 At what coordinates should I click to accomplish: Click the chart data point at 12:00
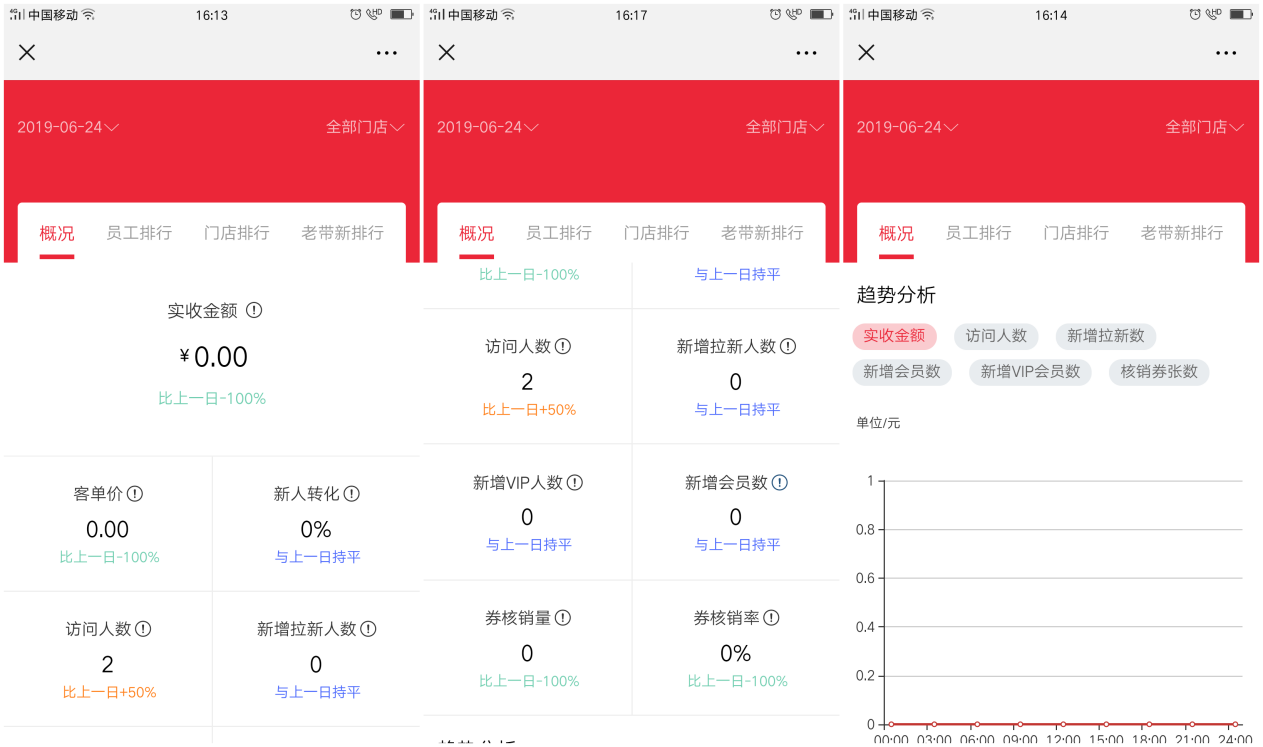coord(1063,724)
